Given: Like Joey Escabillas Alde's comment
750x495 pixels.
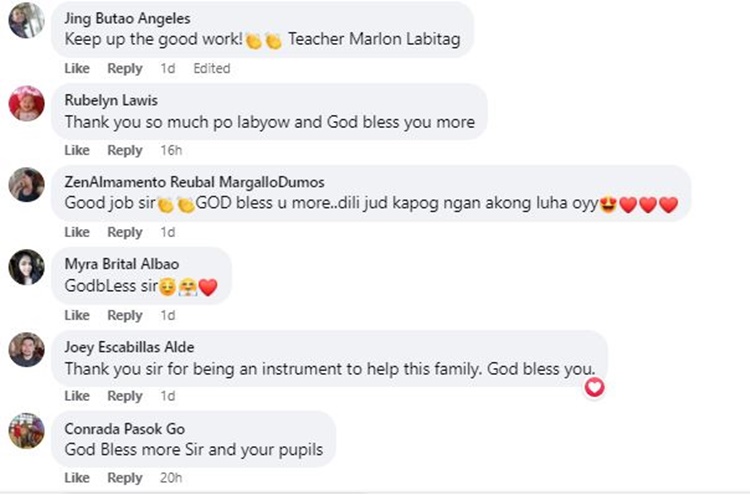Looking at the screenshot, I should click(77, 397).
